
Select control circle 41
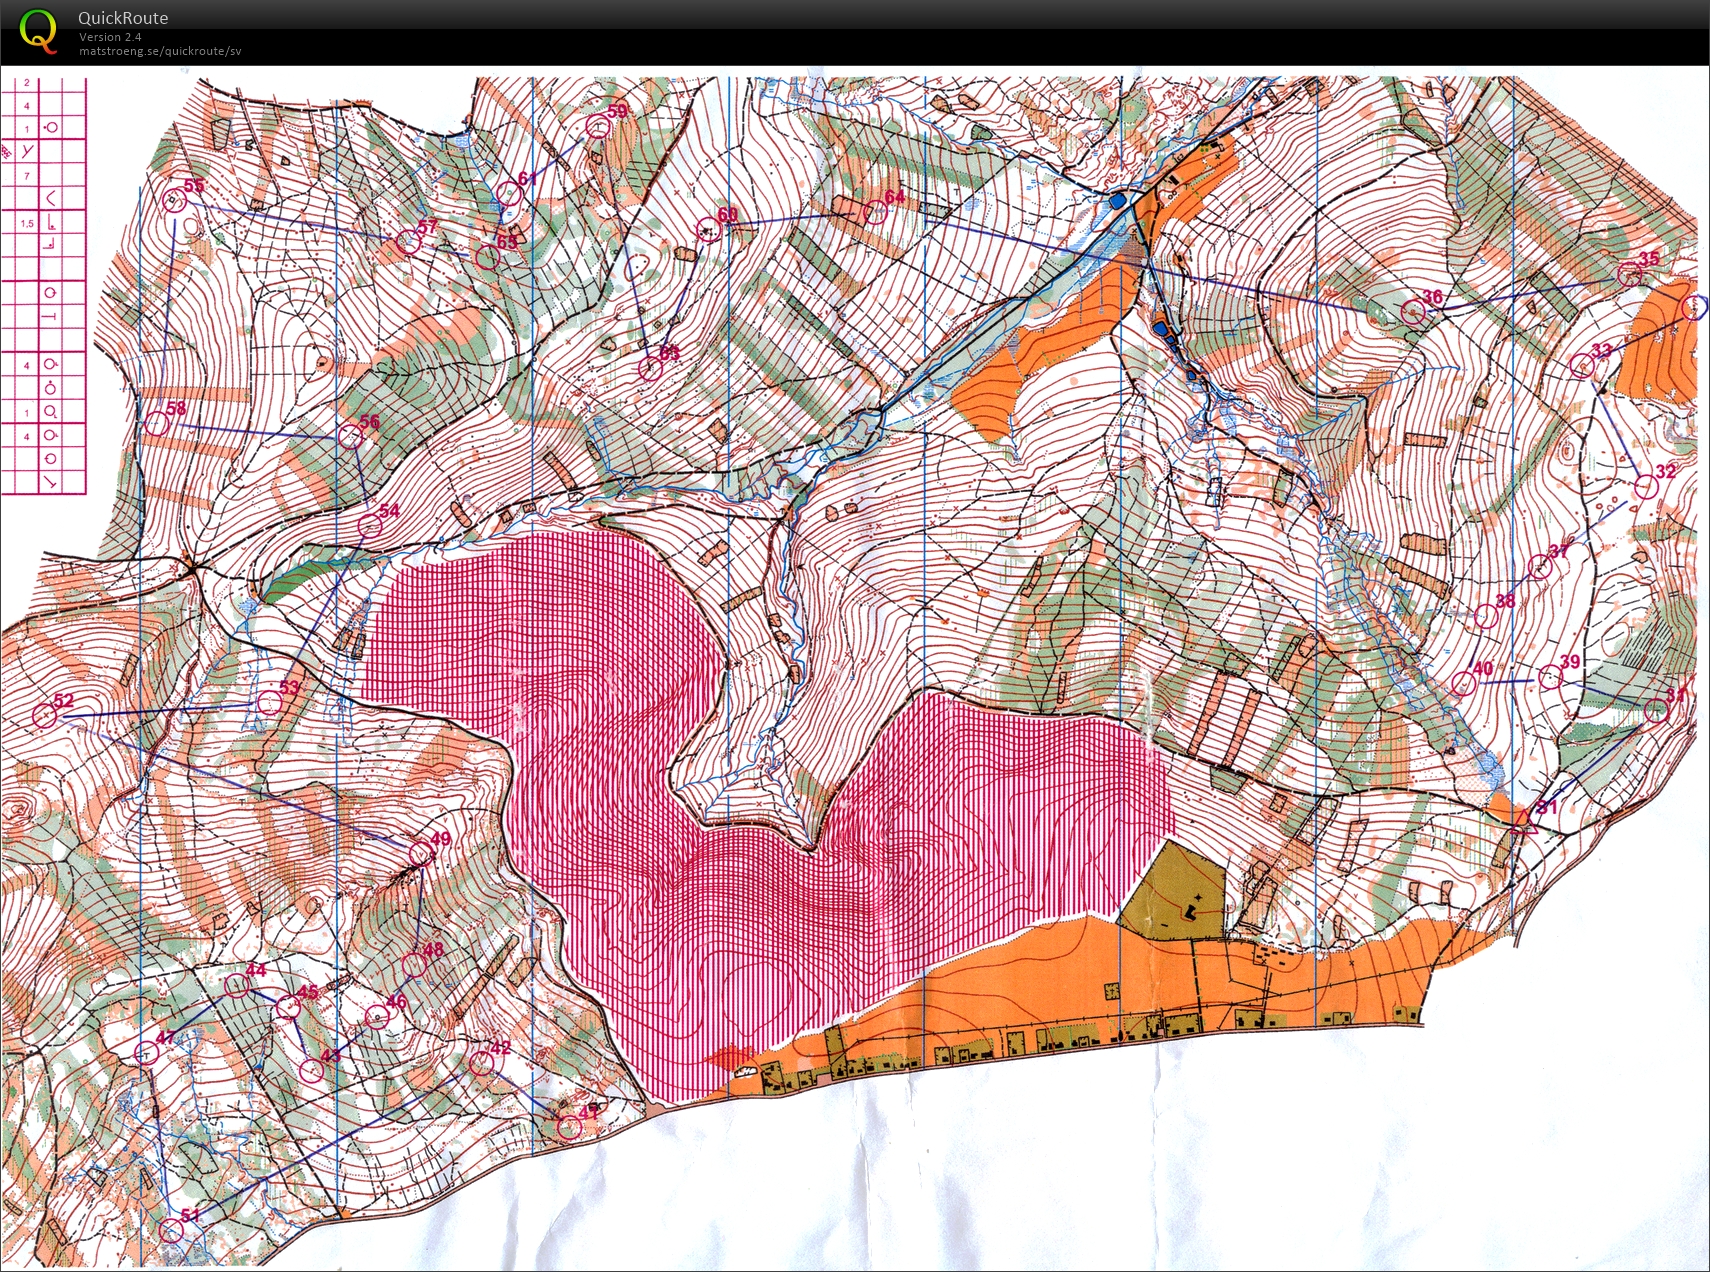(569, 1127)
